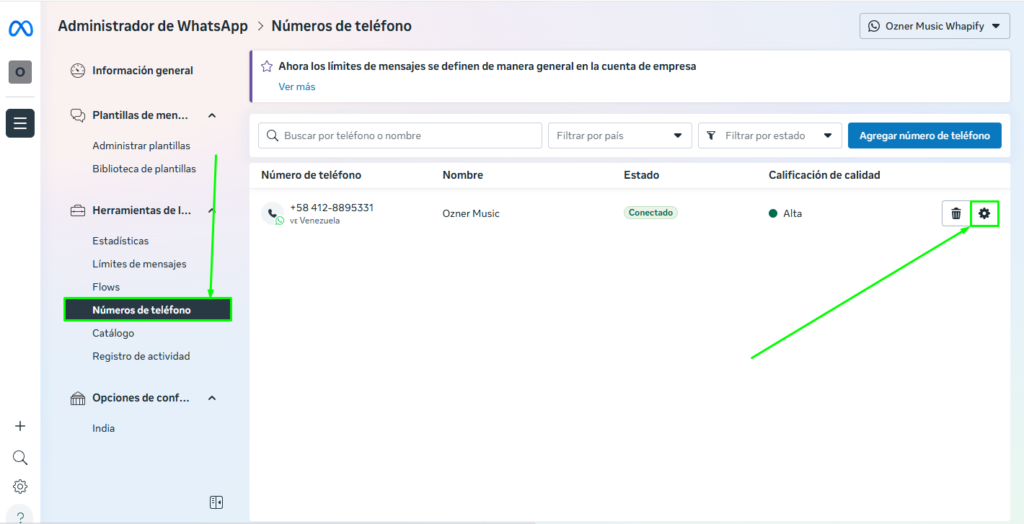This screenshot has width=1024, height=524.
Task: Click the Ver más link
Action: click(297, 86)
